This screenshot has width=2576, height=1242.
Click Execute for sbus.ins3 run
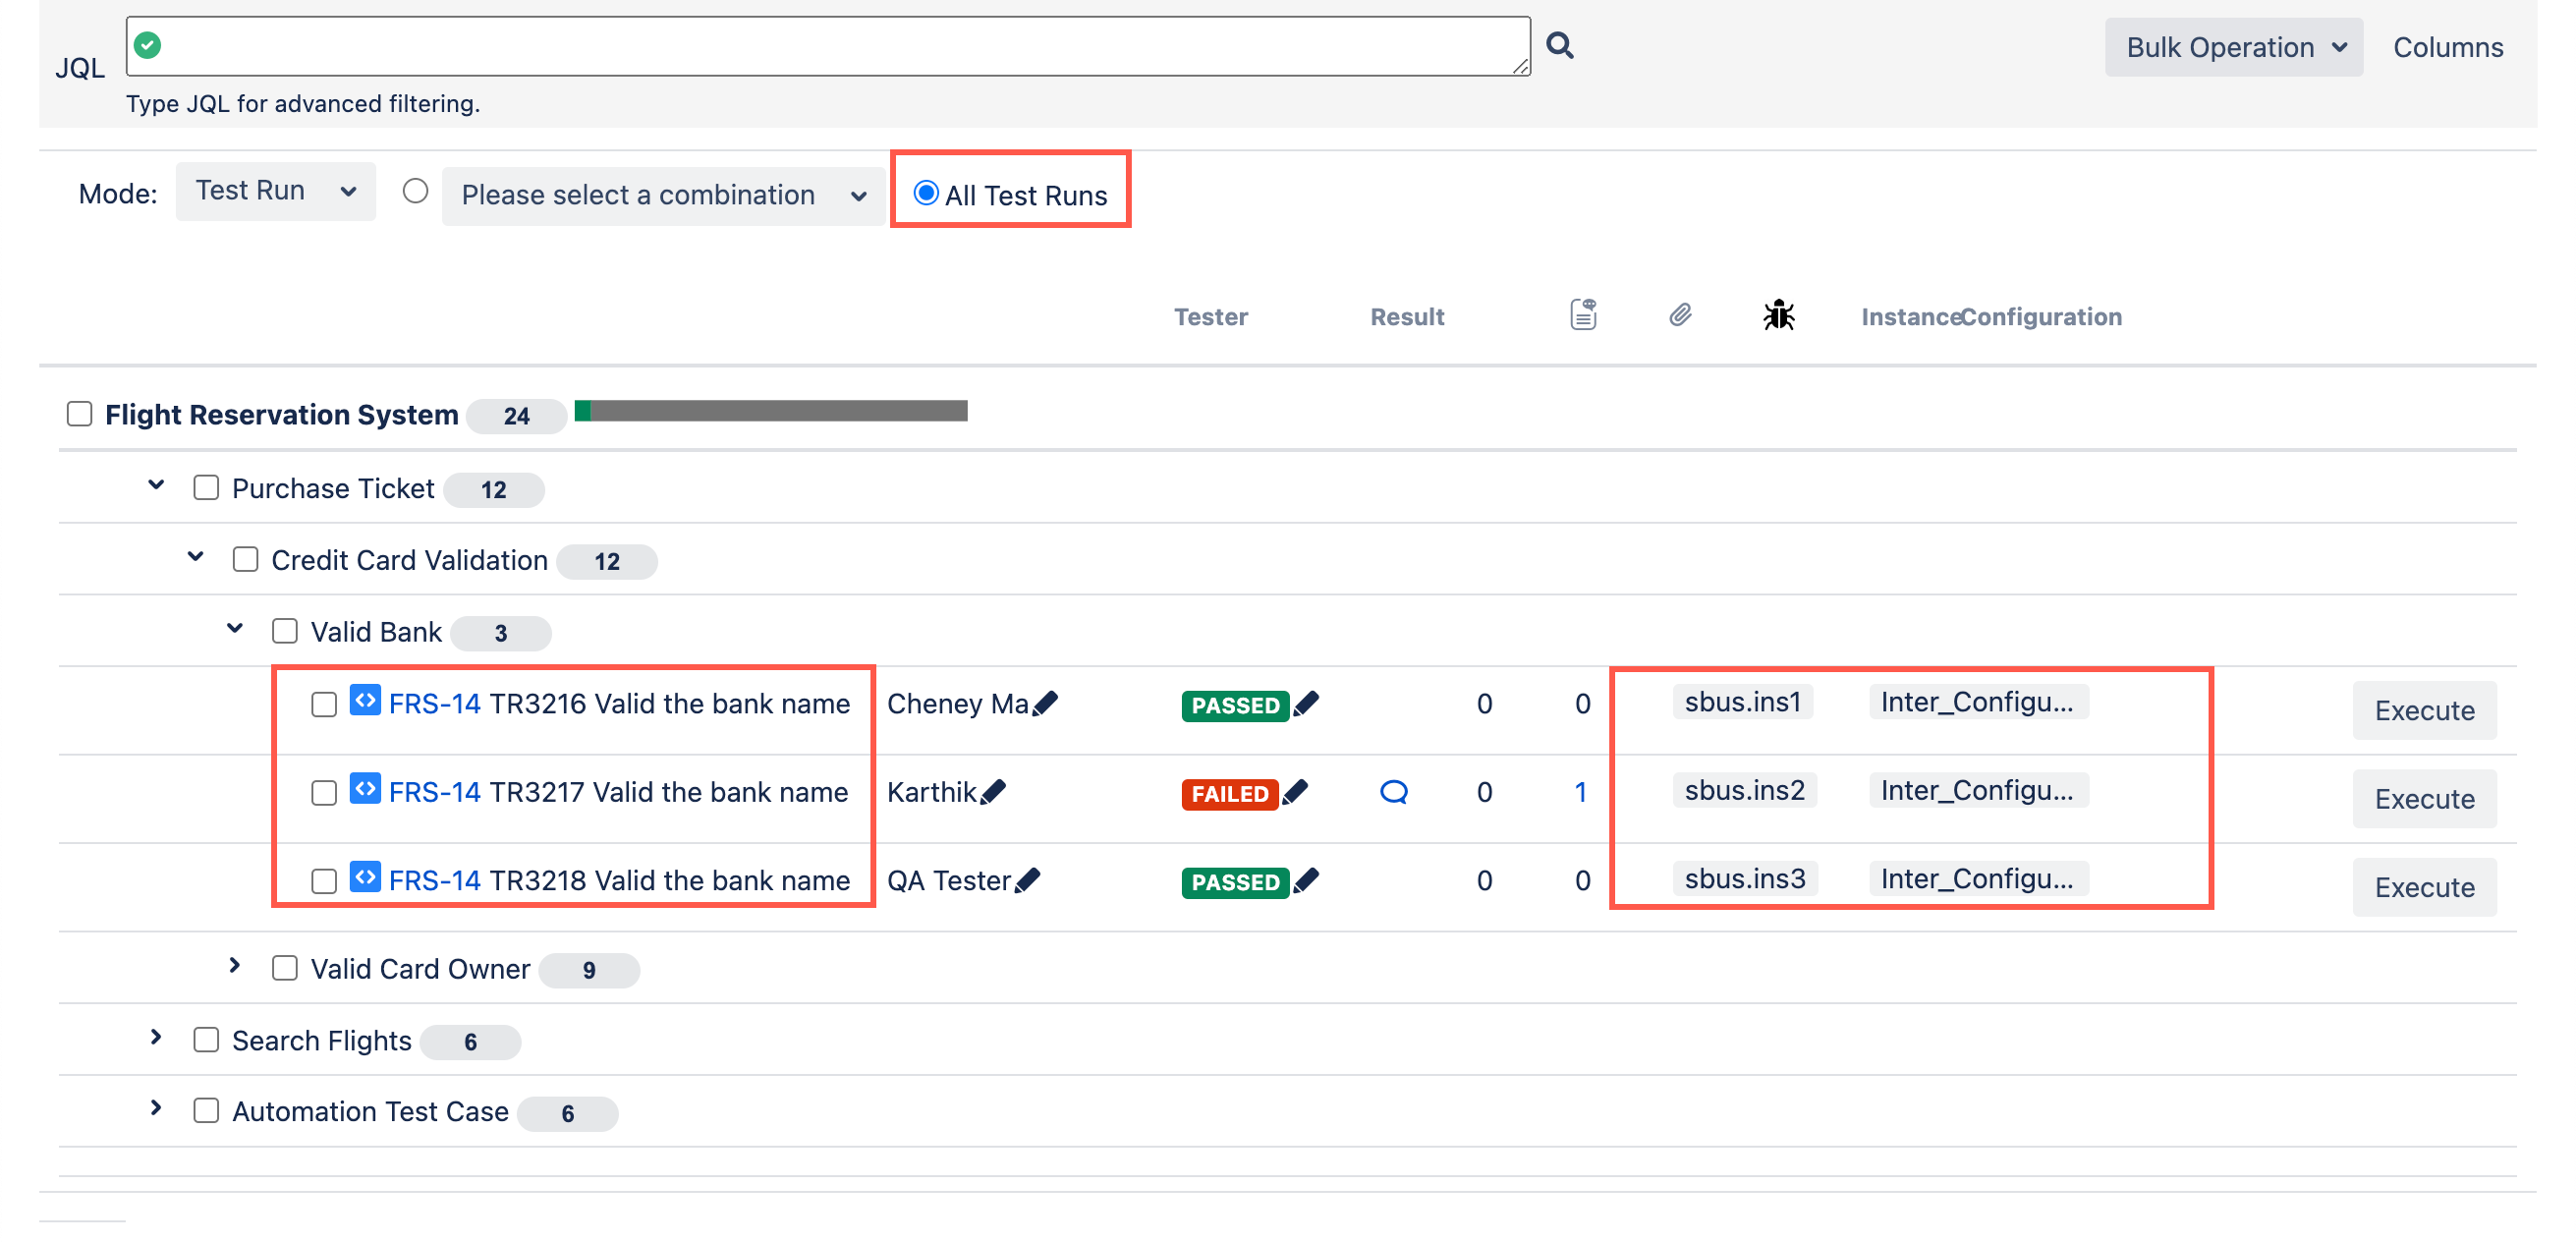(x=2423, y=886)
